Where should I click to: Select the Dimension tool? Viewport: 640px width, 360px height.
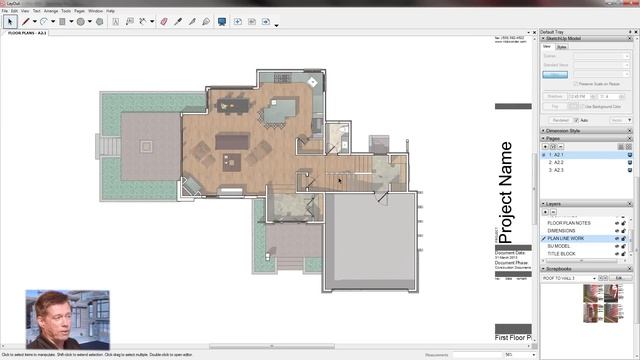(x=142, y=22)
